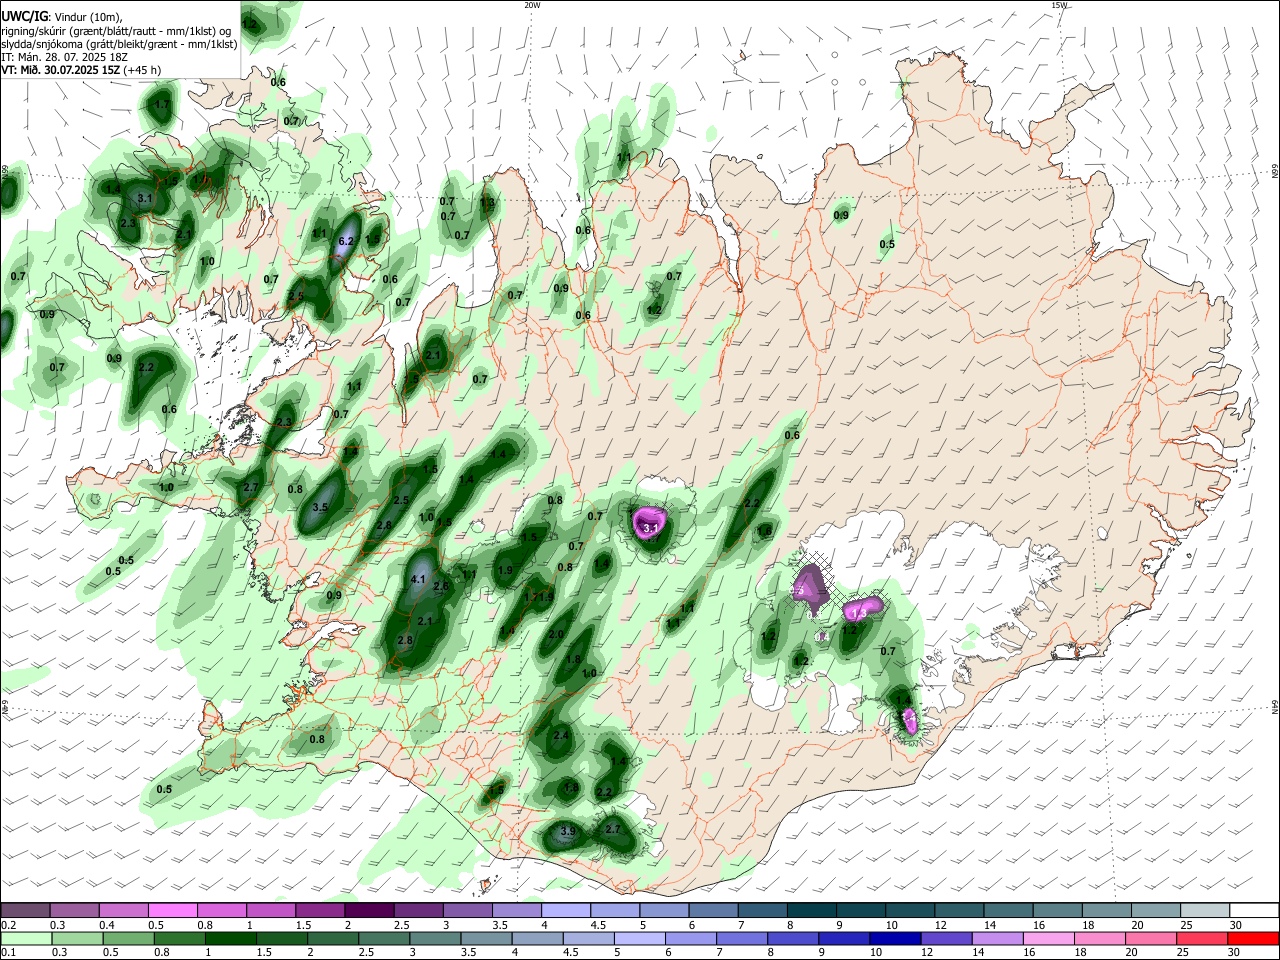
Task: Click the "slydda/snjókoma" legend description line
Action: point(119,44)
